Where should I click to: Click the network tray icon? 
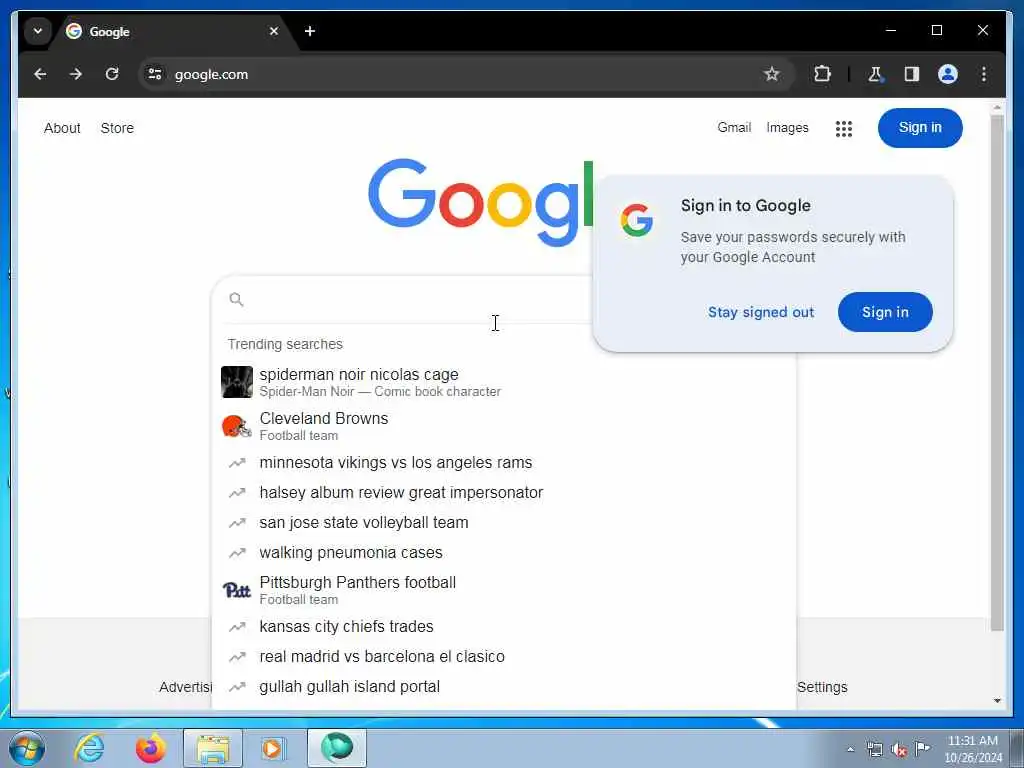coord(875,750)
